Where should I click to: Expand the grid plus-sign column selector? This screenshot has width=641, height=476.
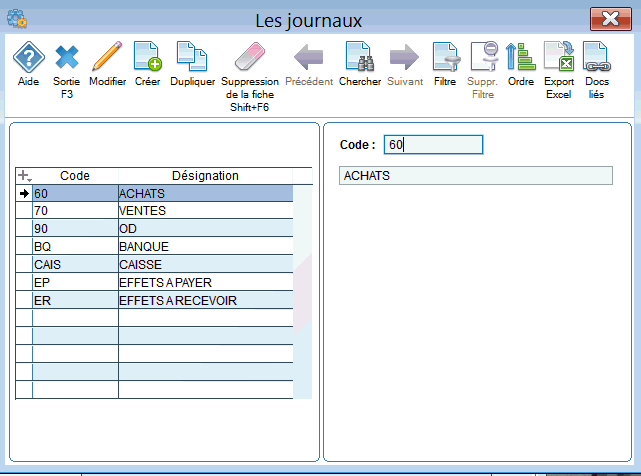tap(25, 175)
